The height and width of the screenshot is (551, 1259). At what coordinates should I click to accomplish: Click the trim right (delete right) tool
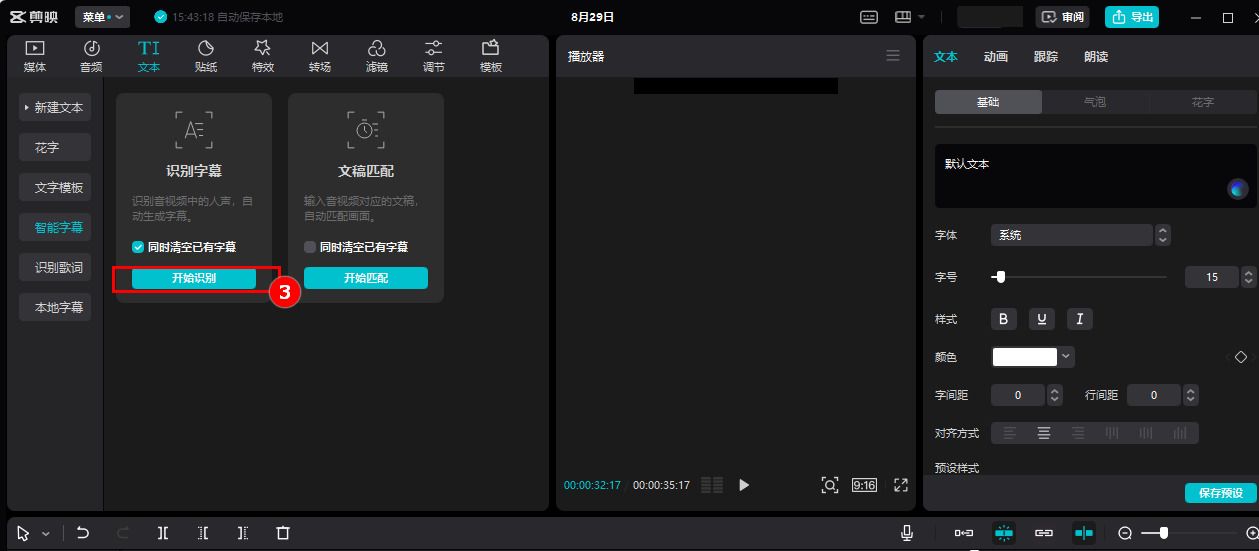pyautogui.click(x=243, y=534)
